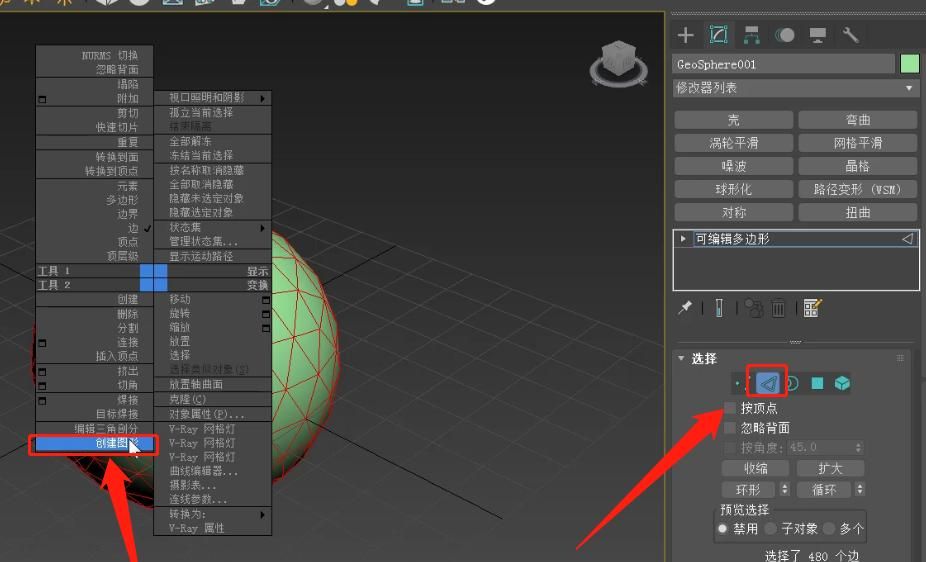The image size is (926, 562).
Task: Click the 网格平滑 modifier button
Action: [x=857, y=143]
